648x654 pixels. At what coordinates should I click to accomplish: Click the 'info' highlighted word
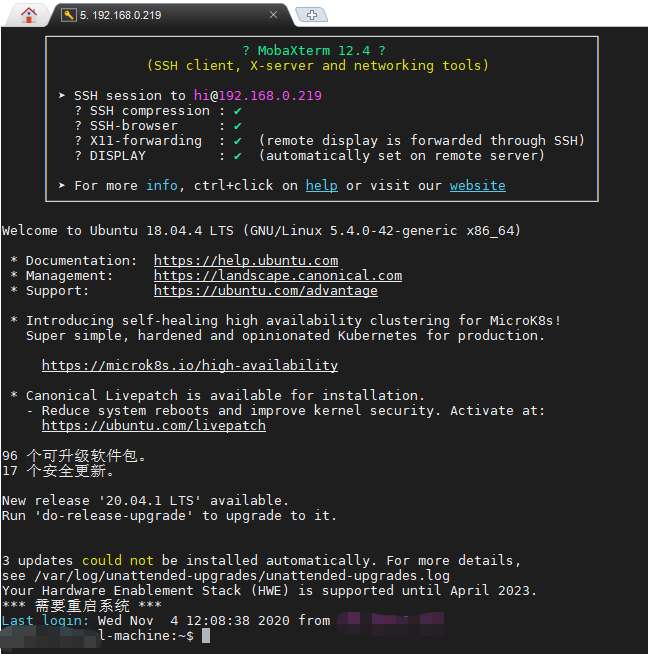pyautogui.click(x=162, y=185)
